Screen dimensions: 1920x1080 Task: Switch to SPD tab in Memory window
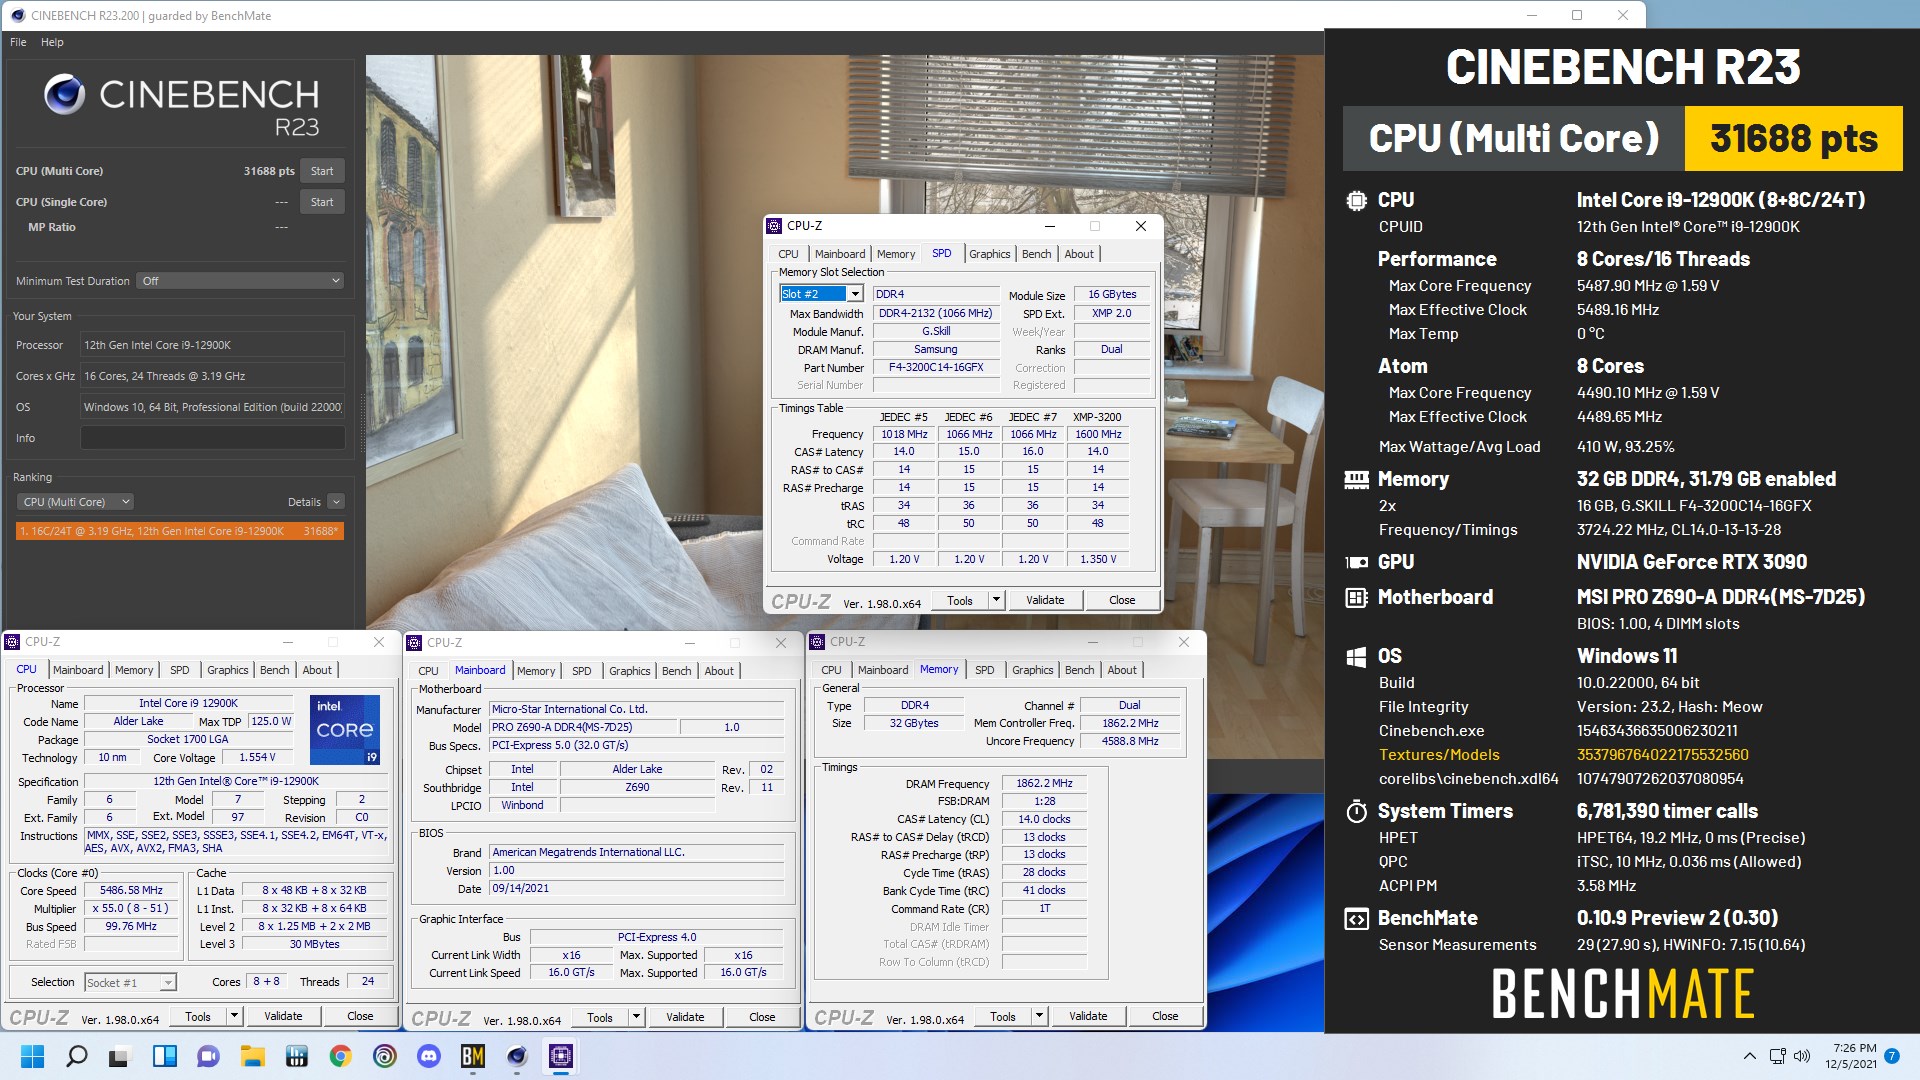click(984, 670)
